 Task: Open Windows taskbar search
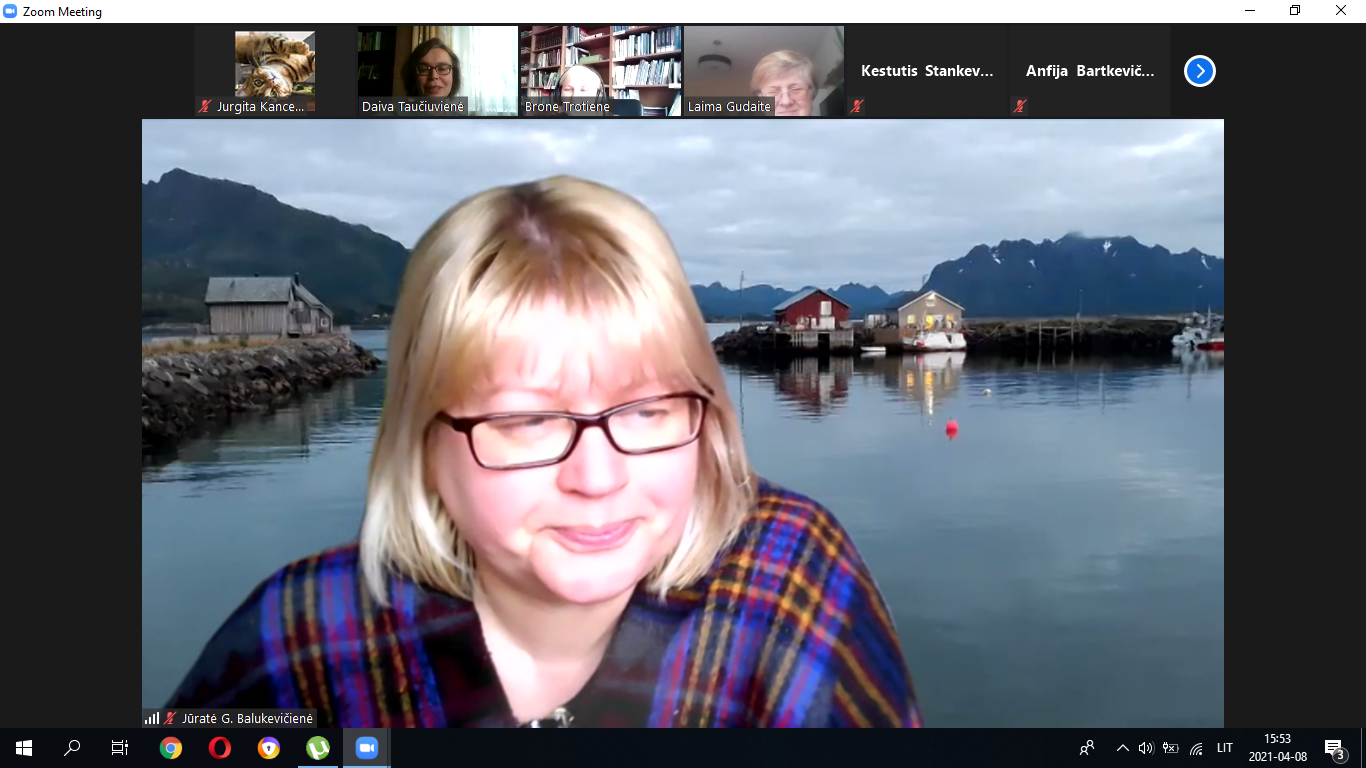pos(72,748)
